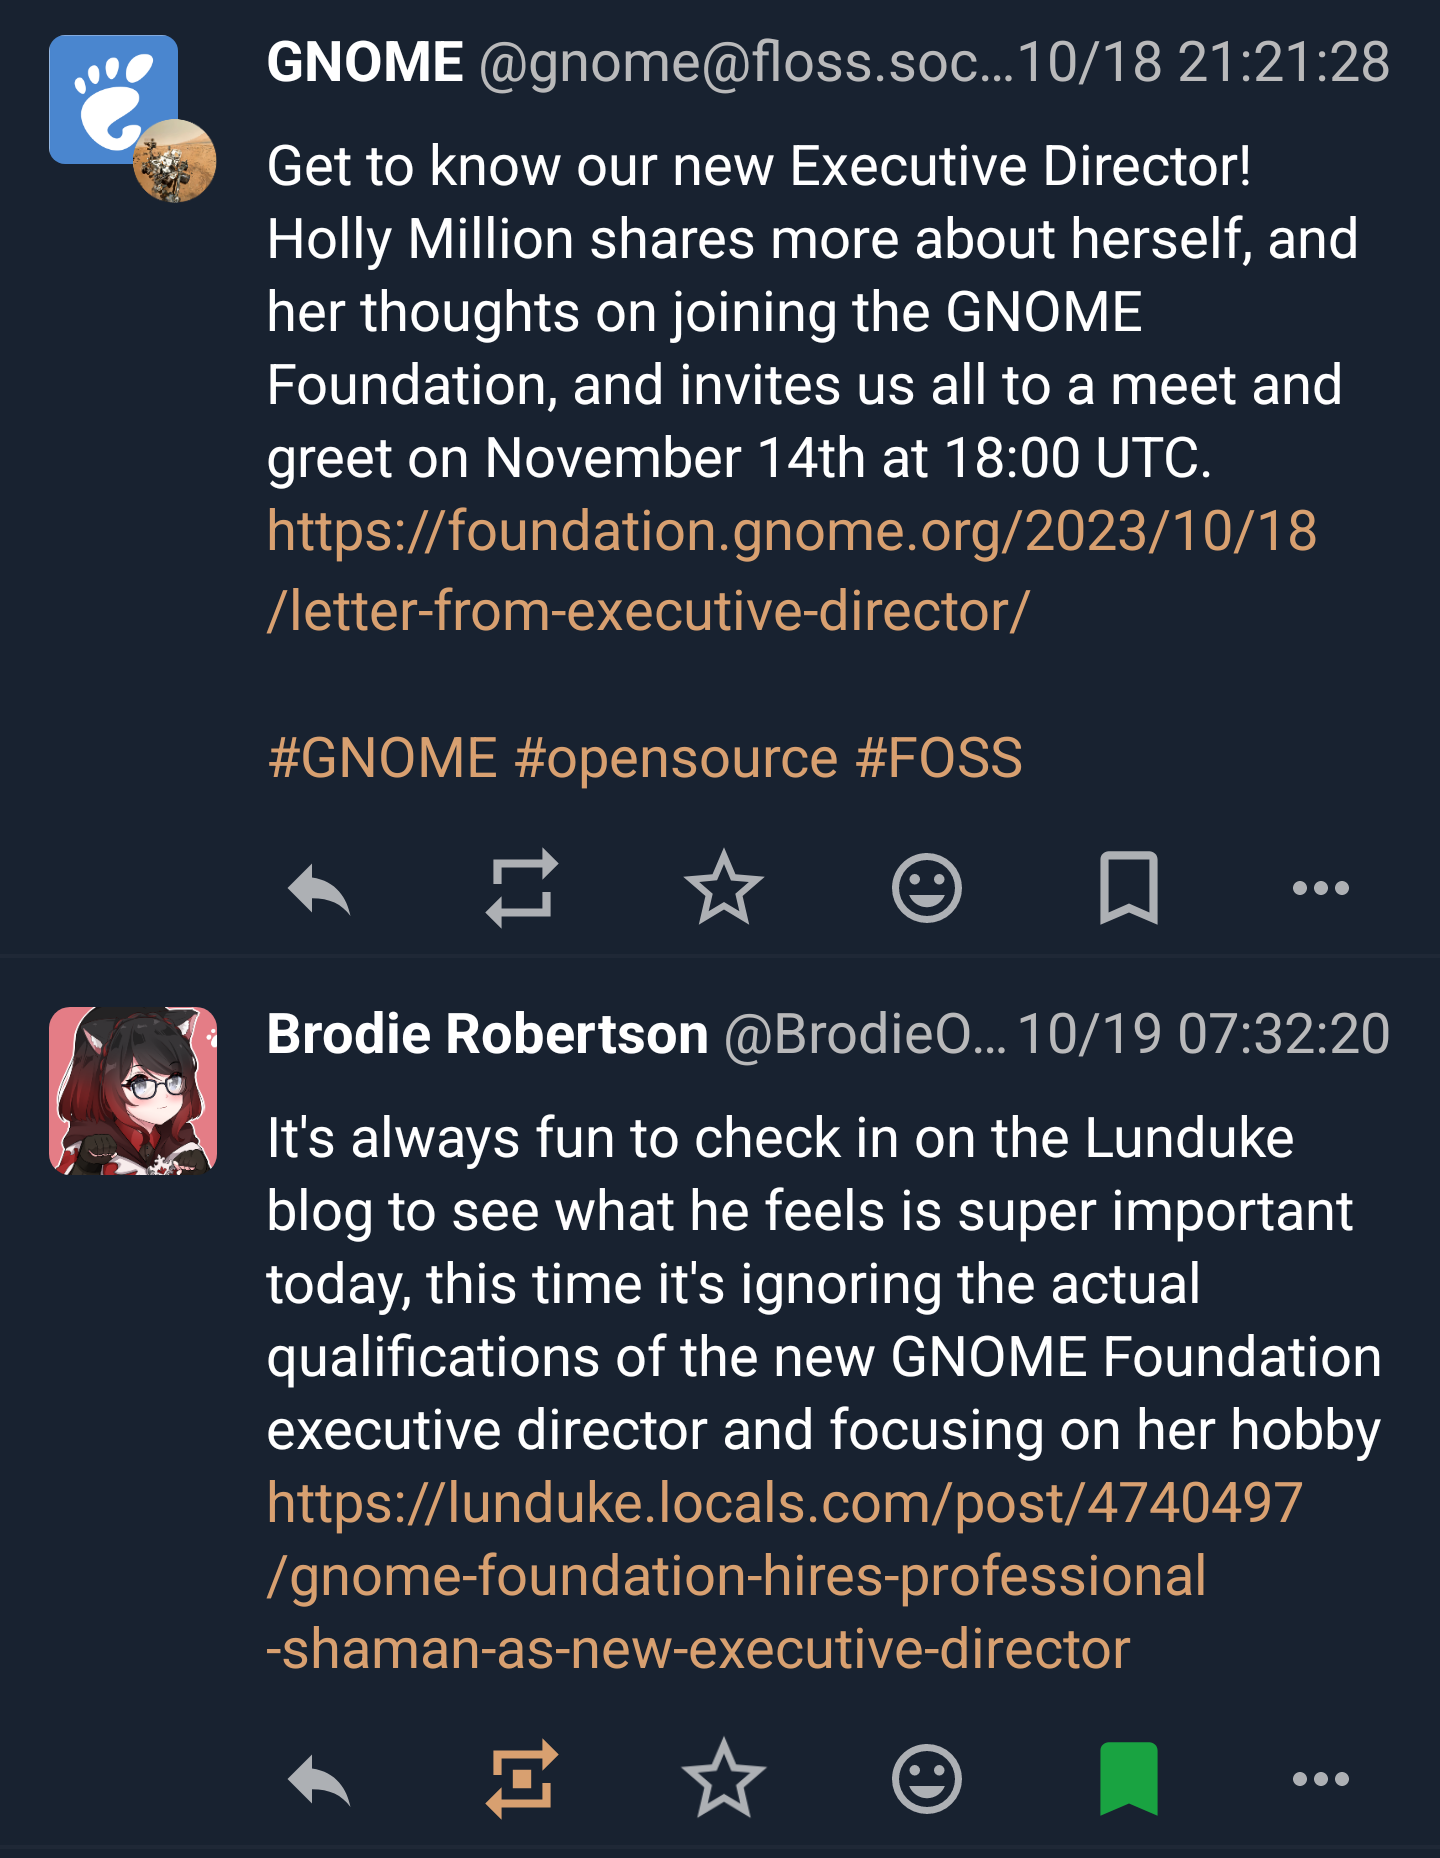Bookmark the GNOME post
Image resolution: width=1440 pixels, height=1858 pixels.
click(x=1129, y=888)
